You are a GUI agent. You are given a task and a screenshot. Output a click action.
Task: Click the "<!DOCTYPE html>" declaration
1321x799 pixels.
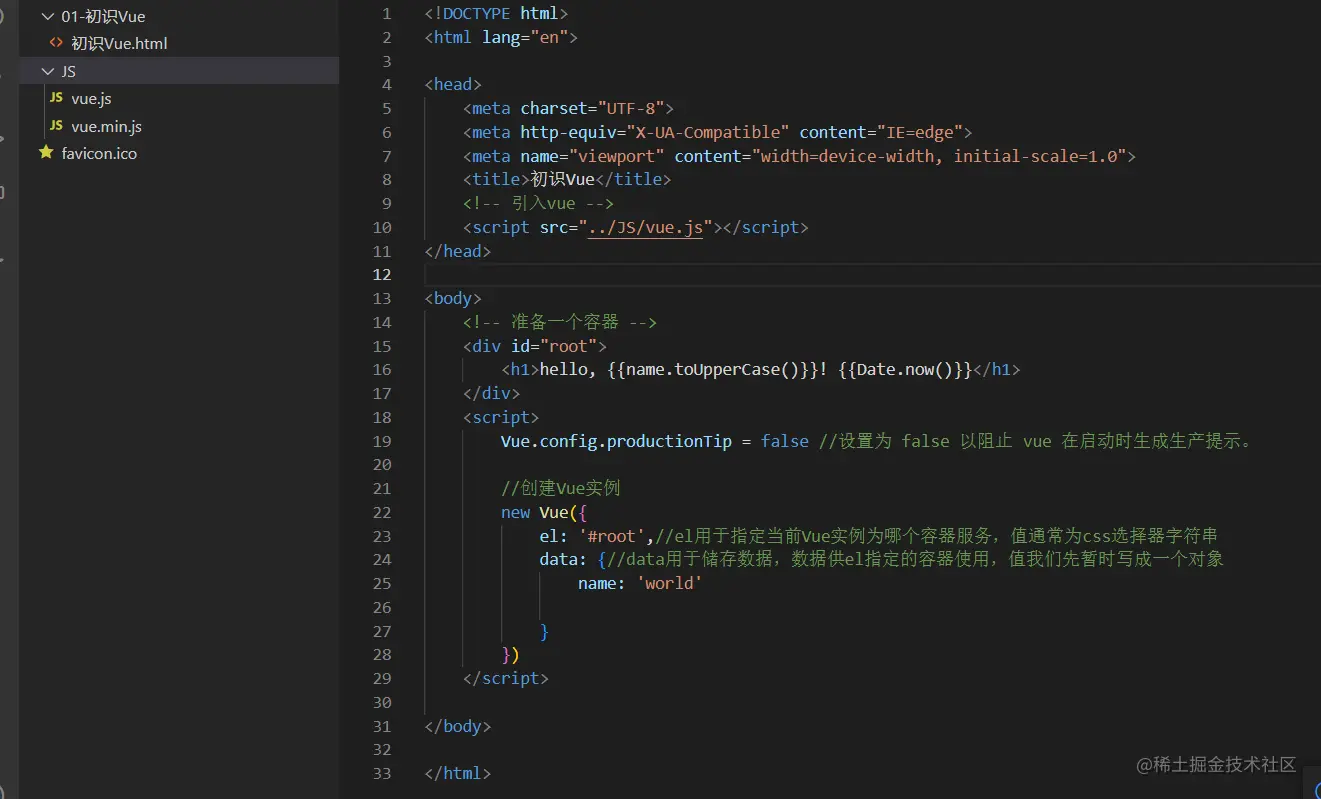[496, 14]
